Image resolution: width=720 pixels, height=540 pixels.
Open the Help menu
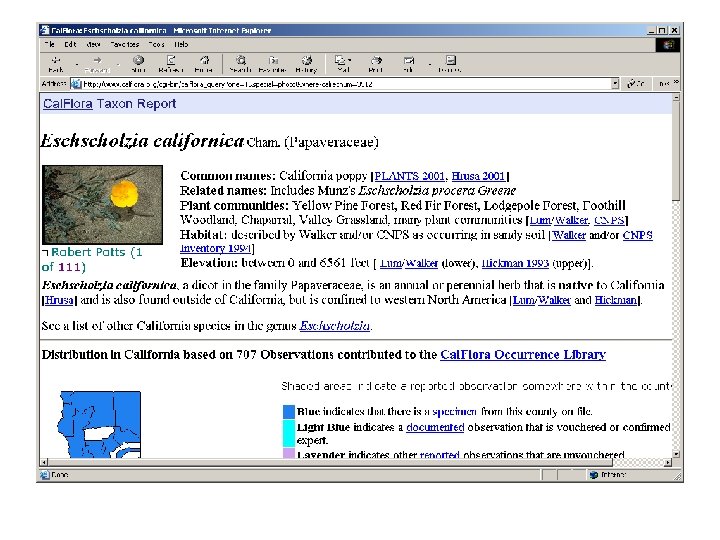pyautogui.click(x=181, y=45)
